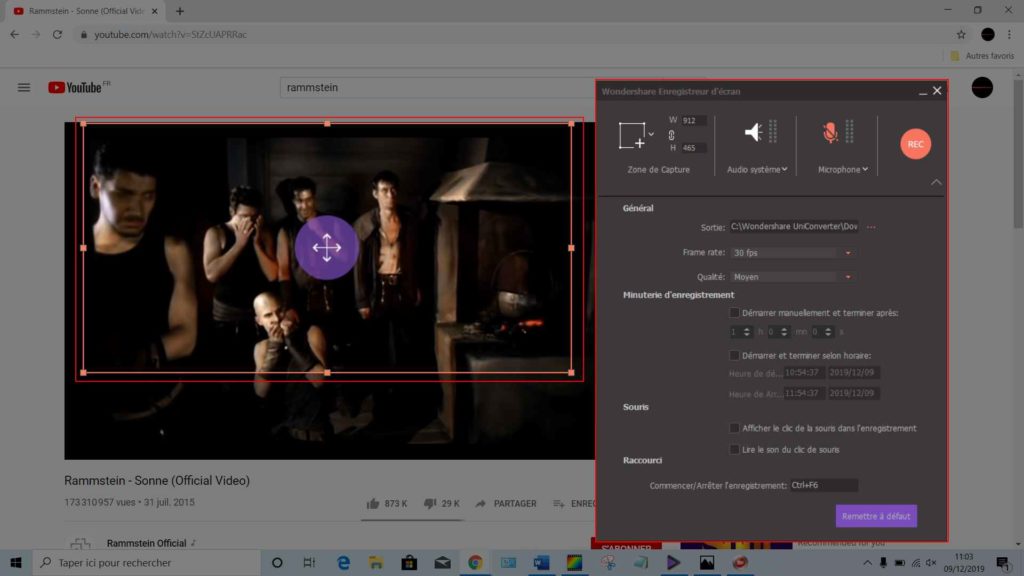Viewport: 1024px width, 576px height.
Task: Mute the system audio speaker icon
Action: (x=753, y=132)
